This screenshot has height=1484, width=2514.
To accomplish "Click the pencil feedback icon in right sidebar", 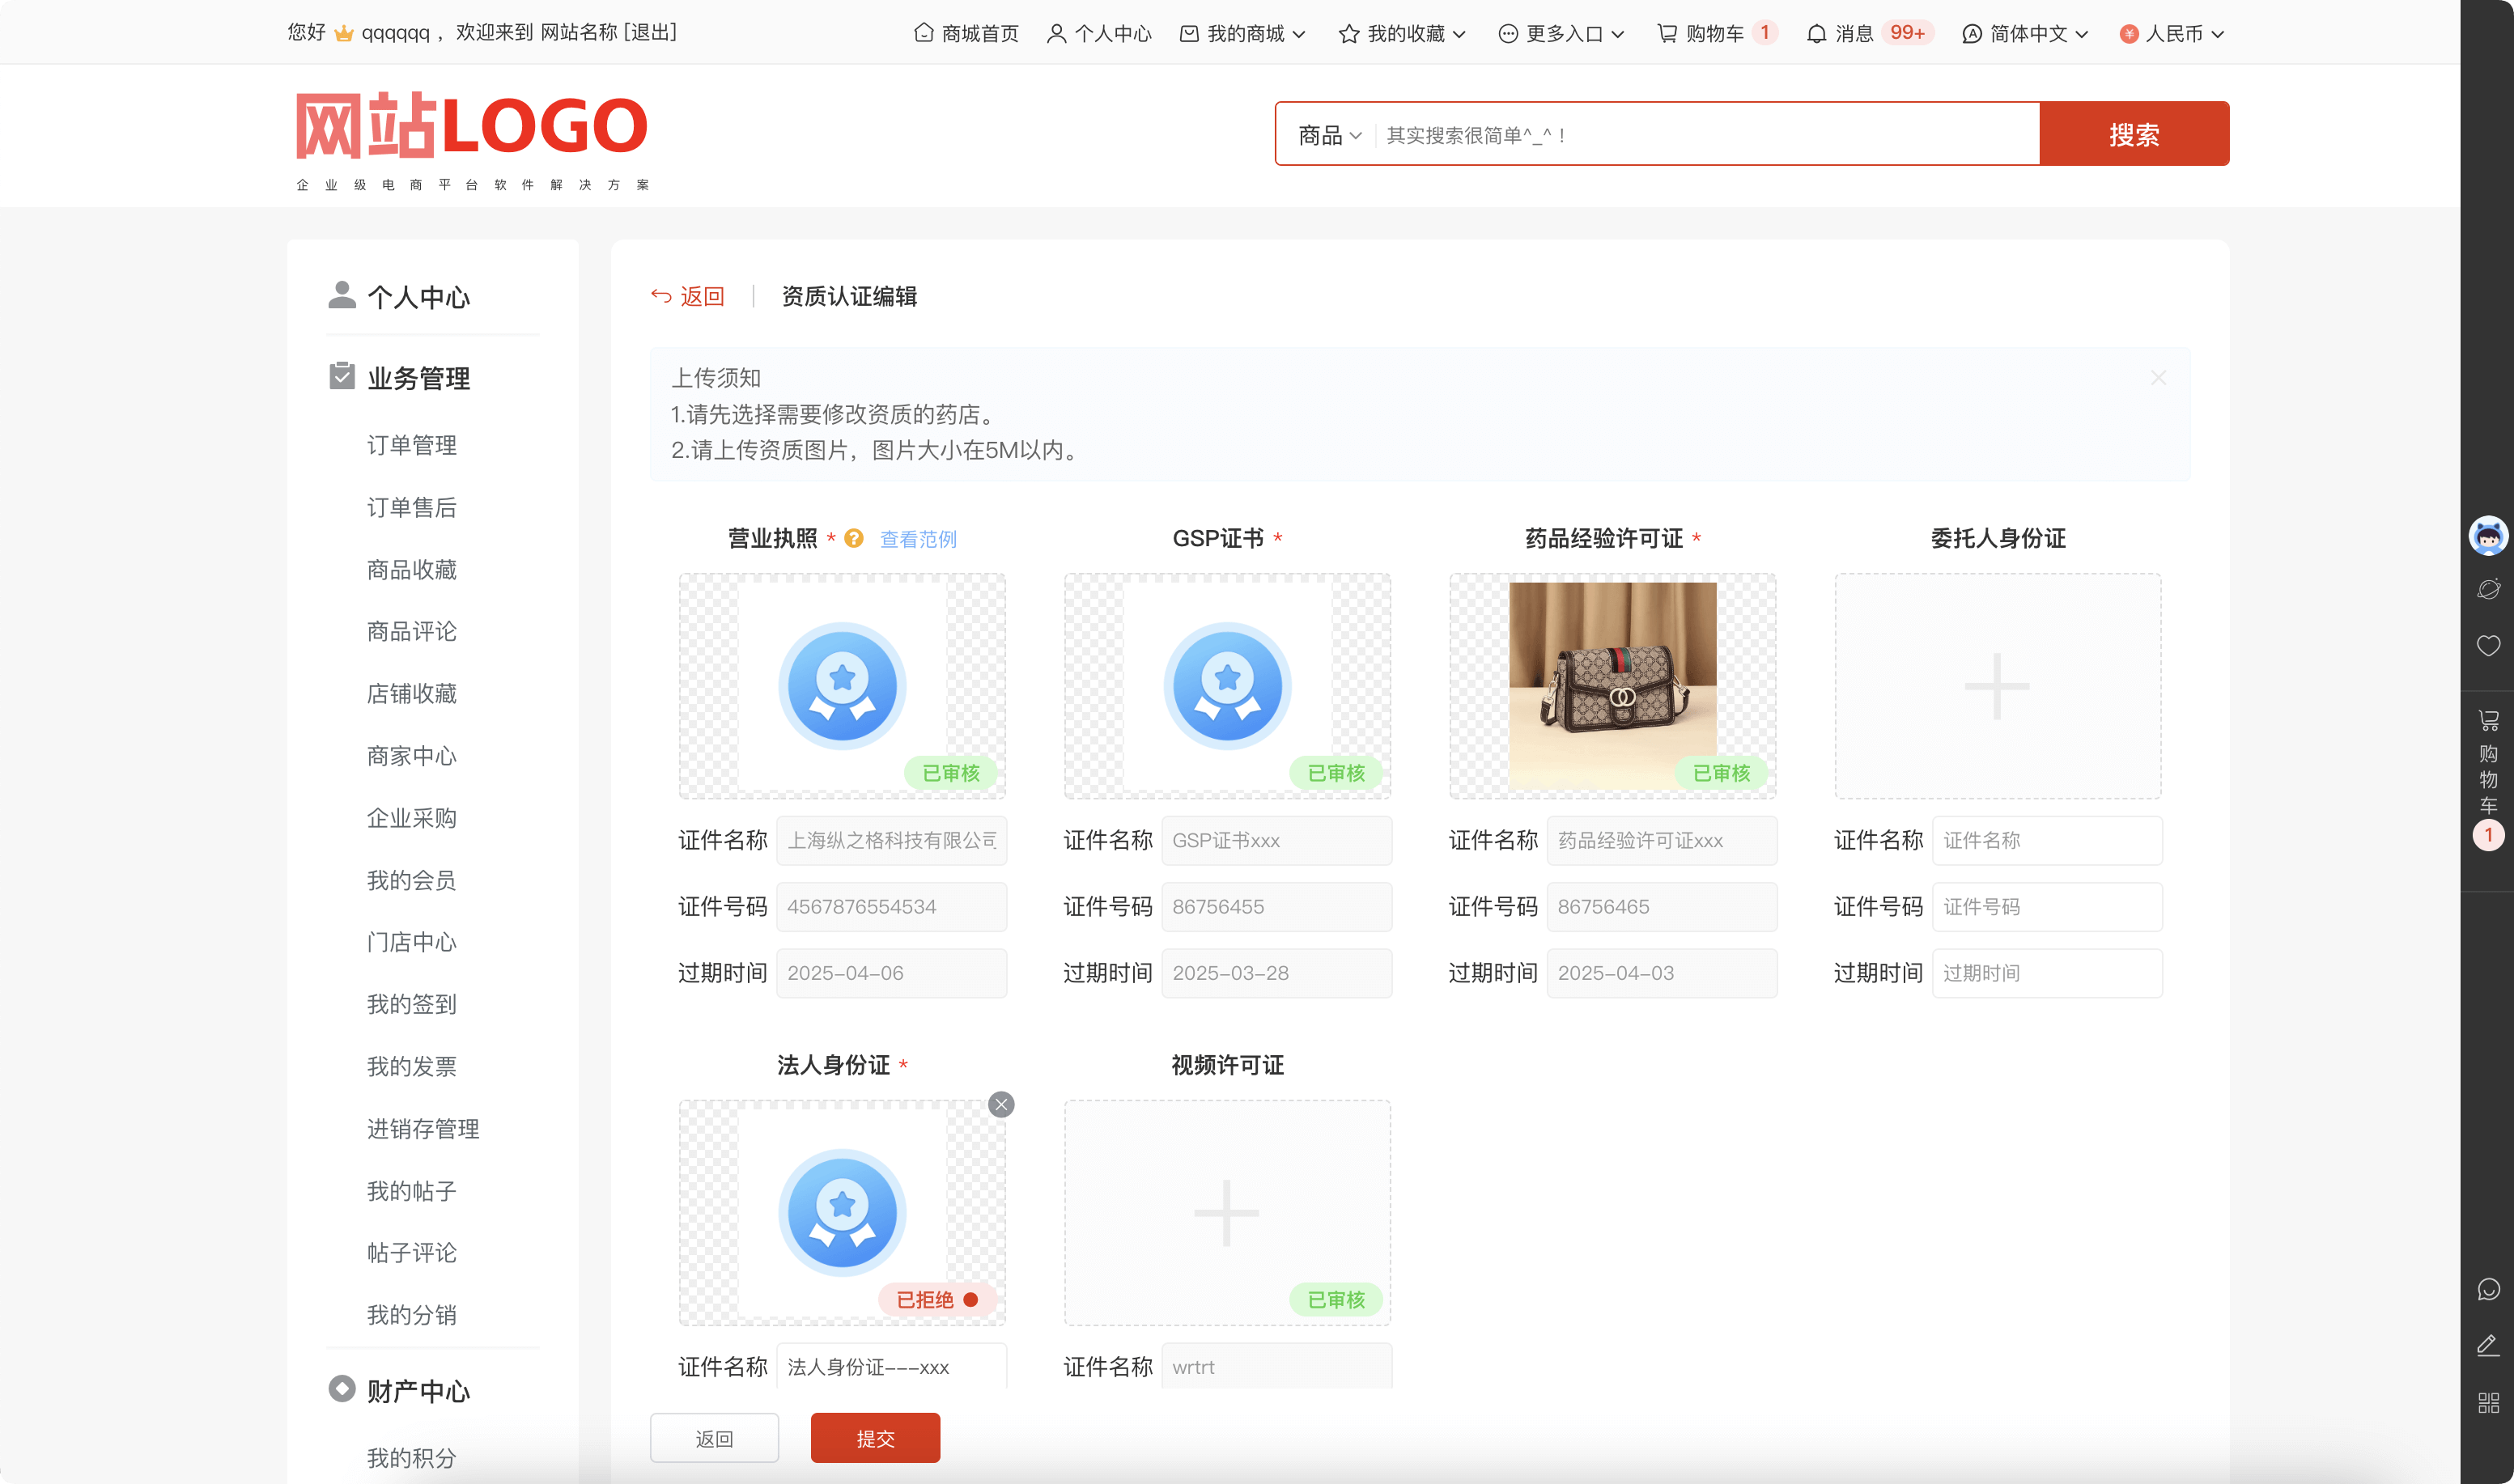I will tap(2488, 1346).
